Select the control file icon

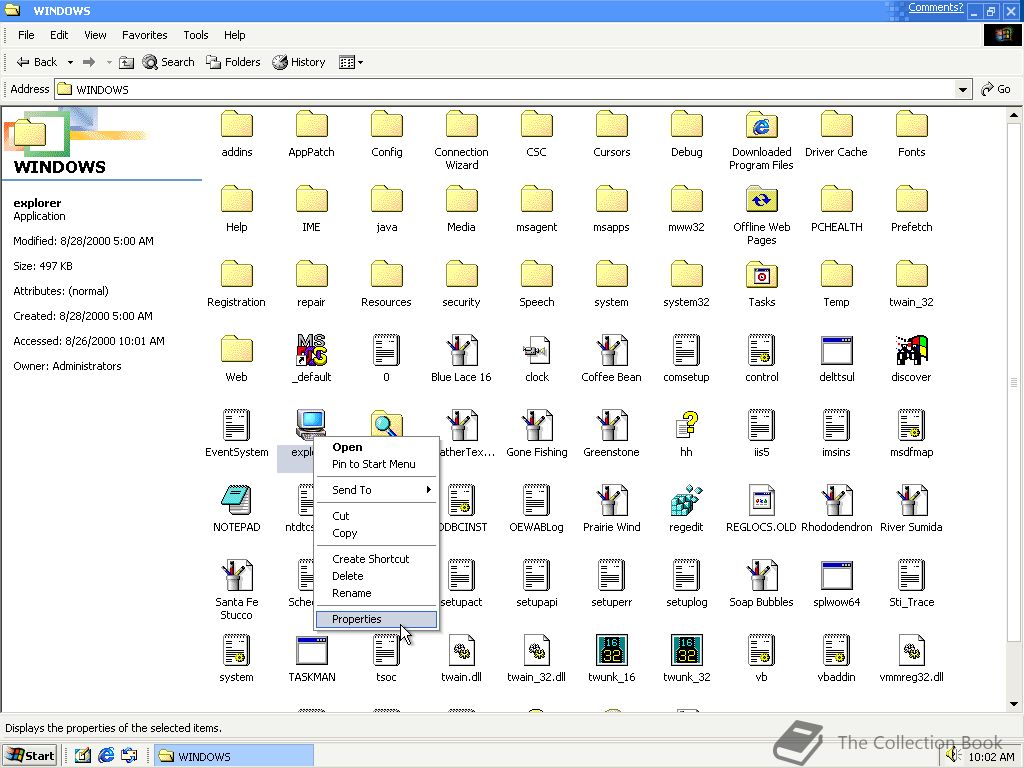click(x=761, y=351)
